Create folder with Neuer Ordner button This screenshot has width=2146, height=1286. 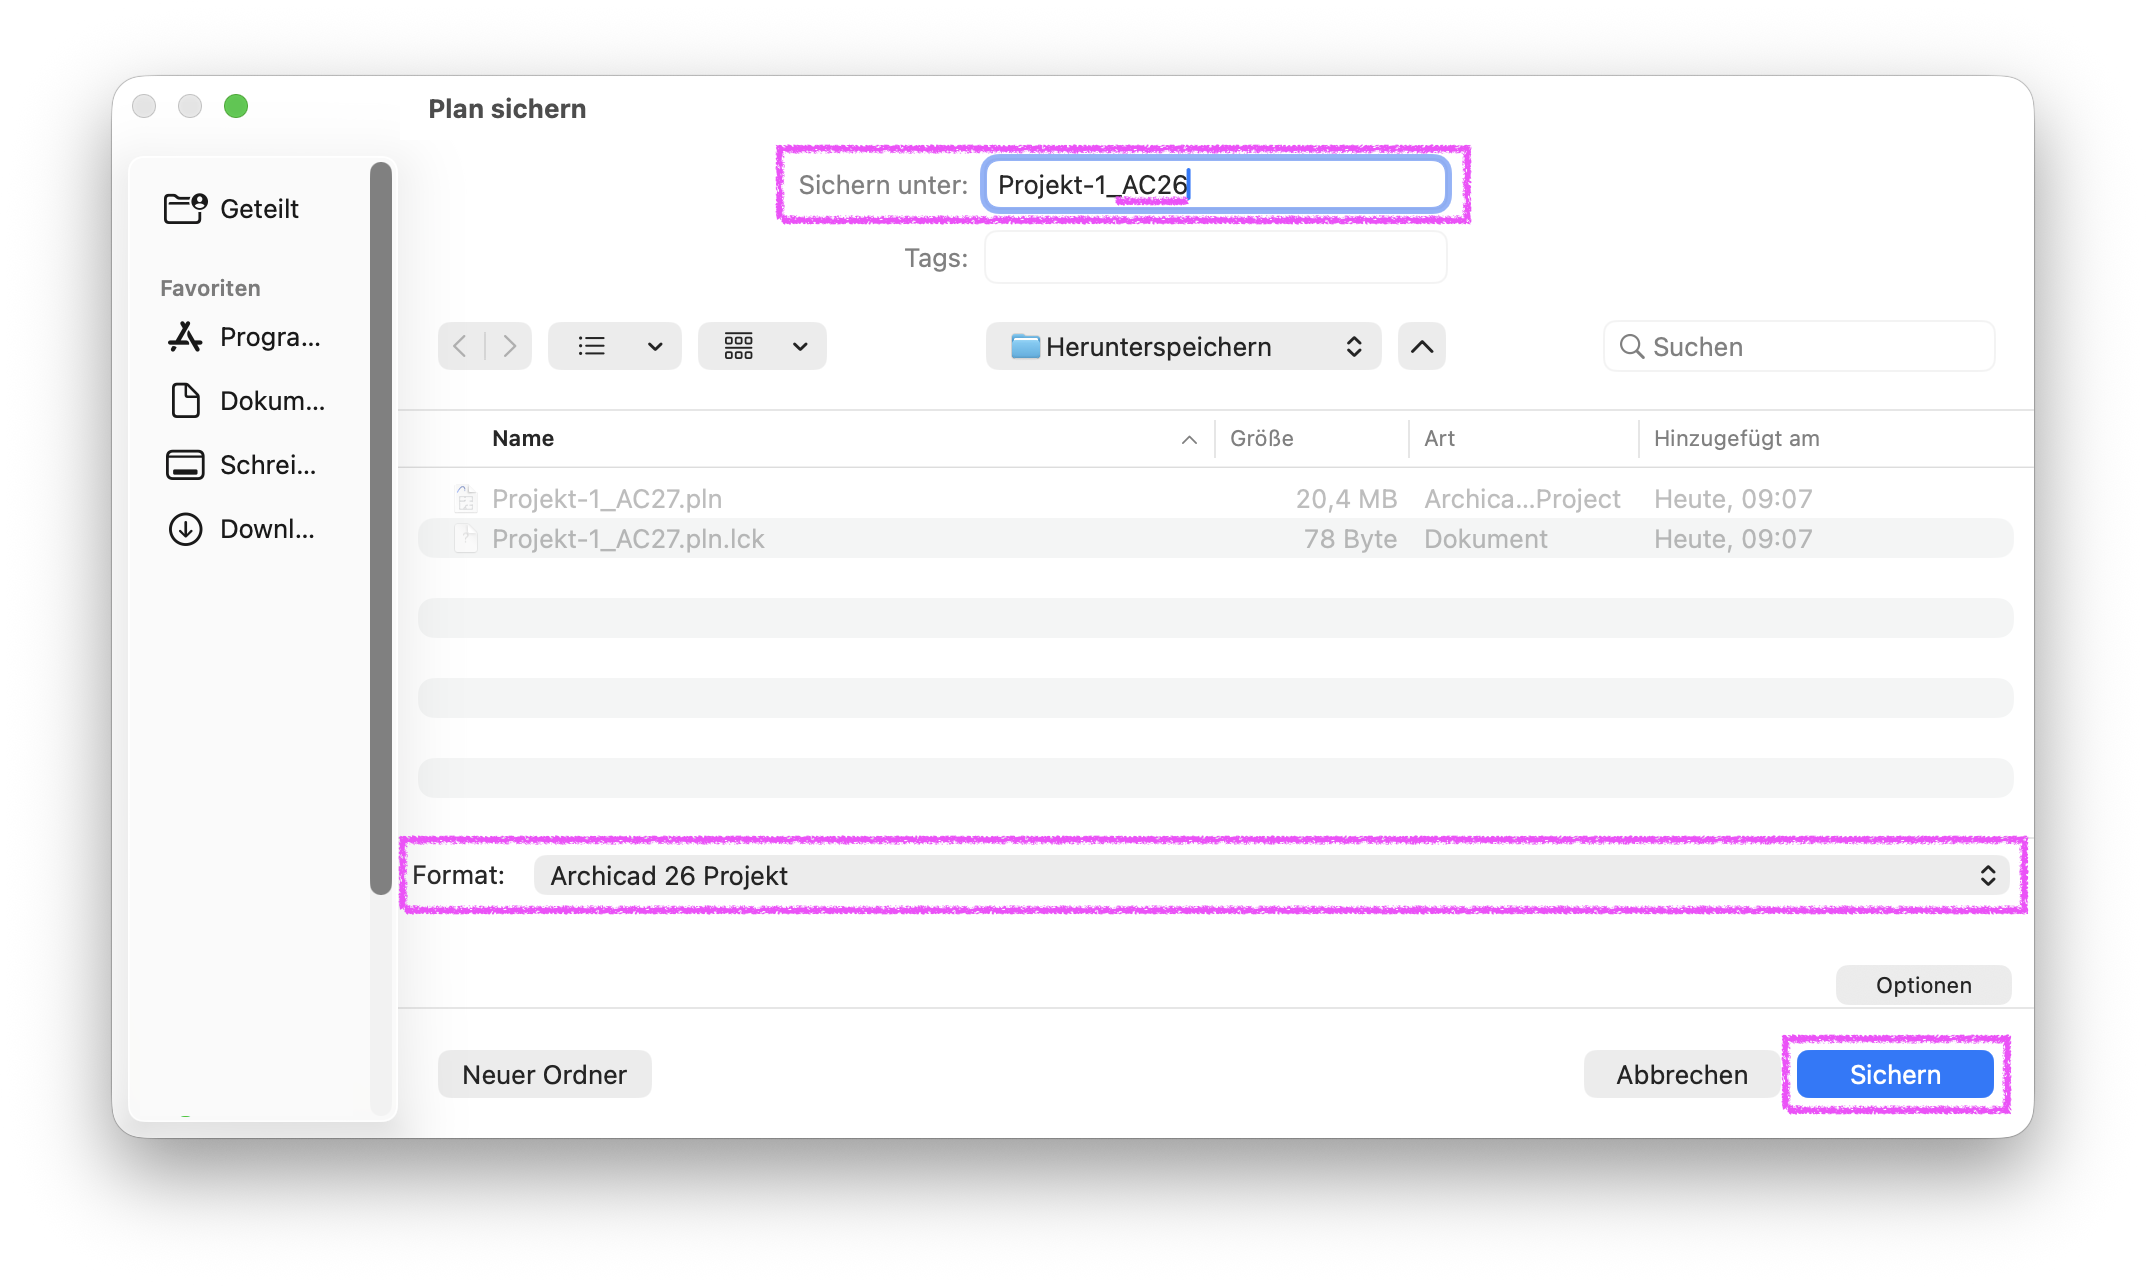click(544, 1074)
